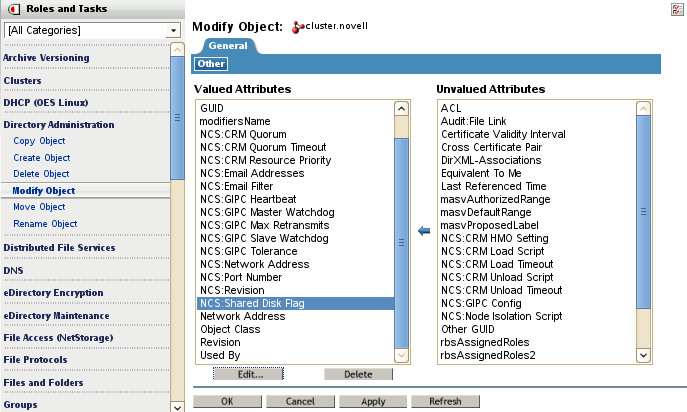The height and width of the screenshot is (412, 687).
Task: Expand the Files and Folders role
Action: 43,383
